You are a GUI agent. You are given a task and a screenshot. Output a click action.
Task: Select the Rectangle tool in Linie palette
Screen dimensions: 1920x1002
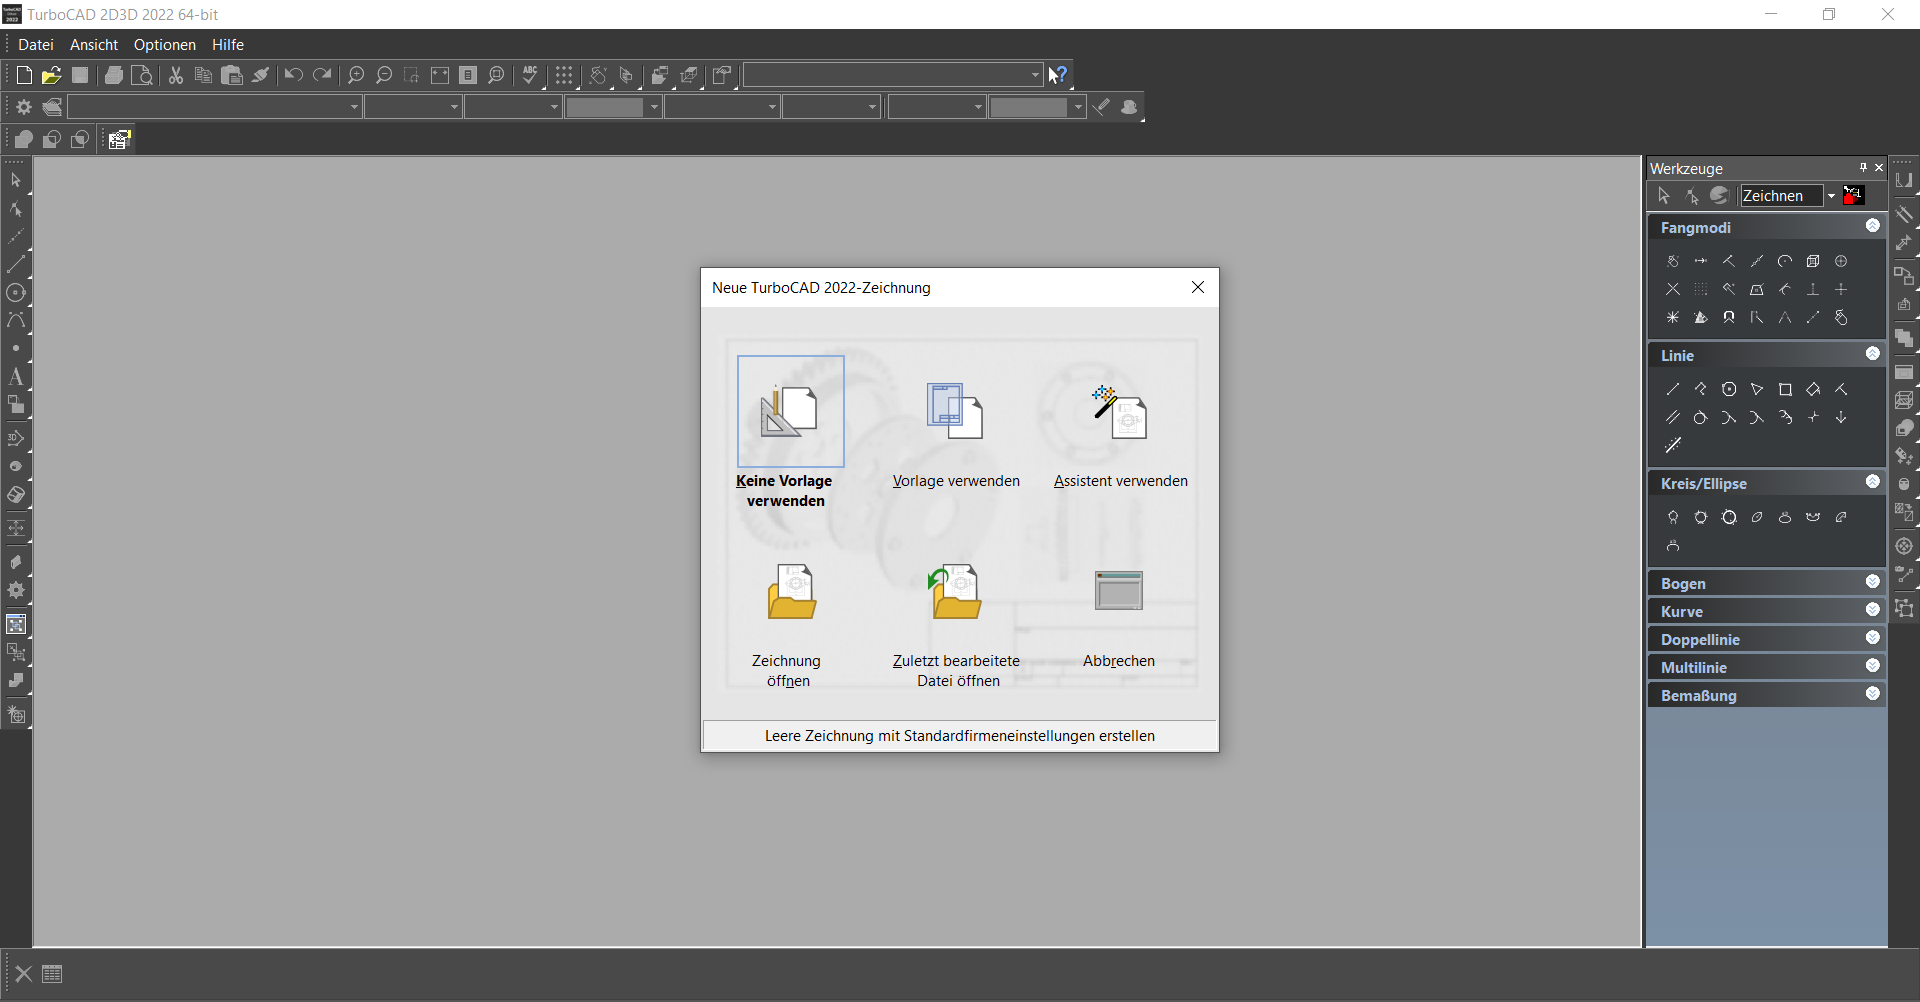pos(1785,390)
